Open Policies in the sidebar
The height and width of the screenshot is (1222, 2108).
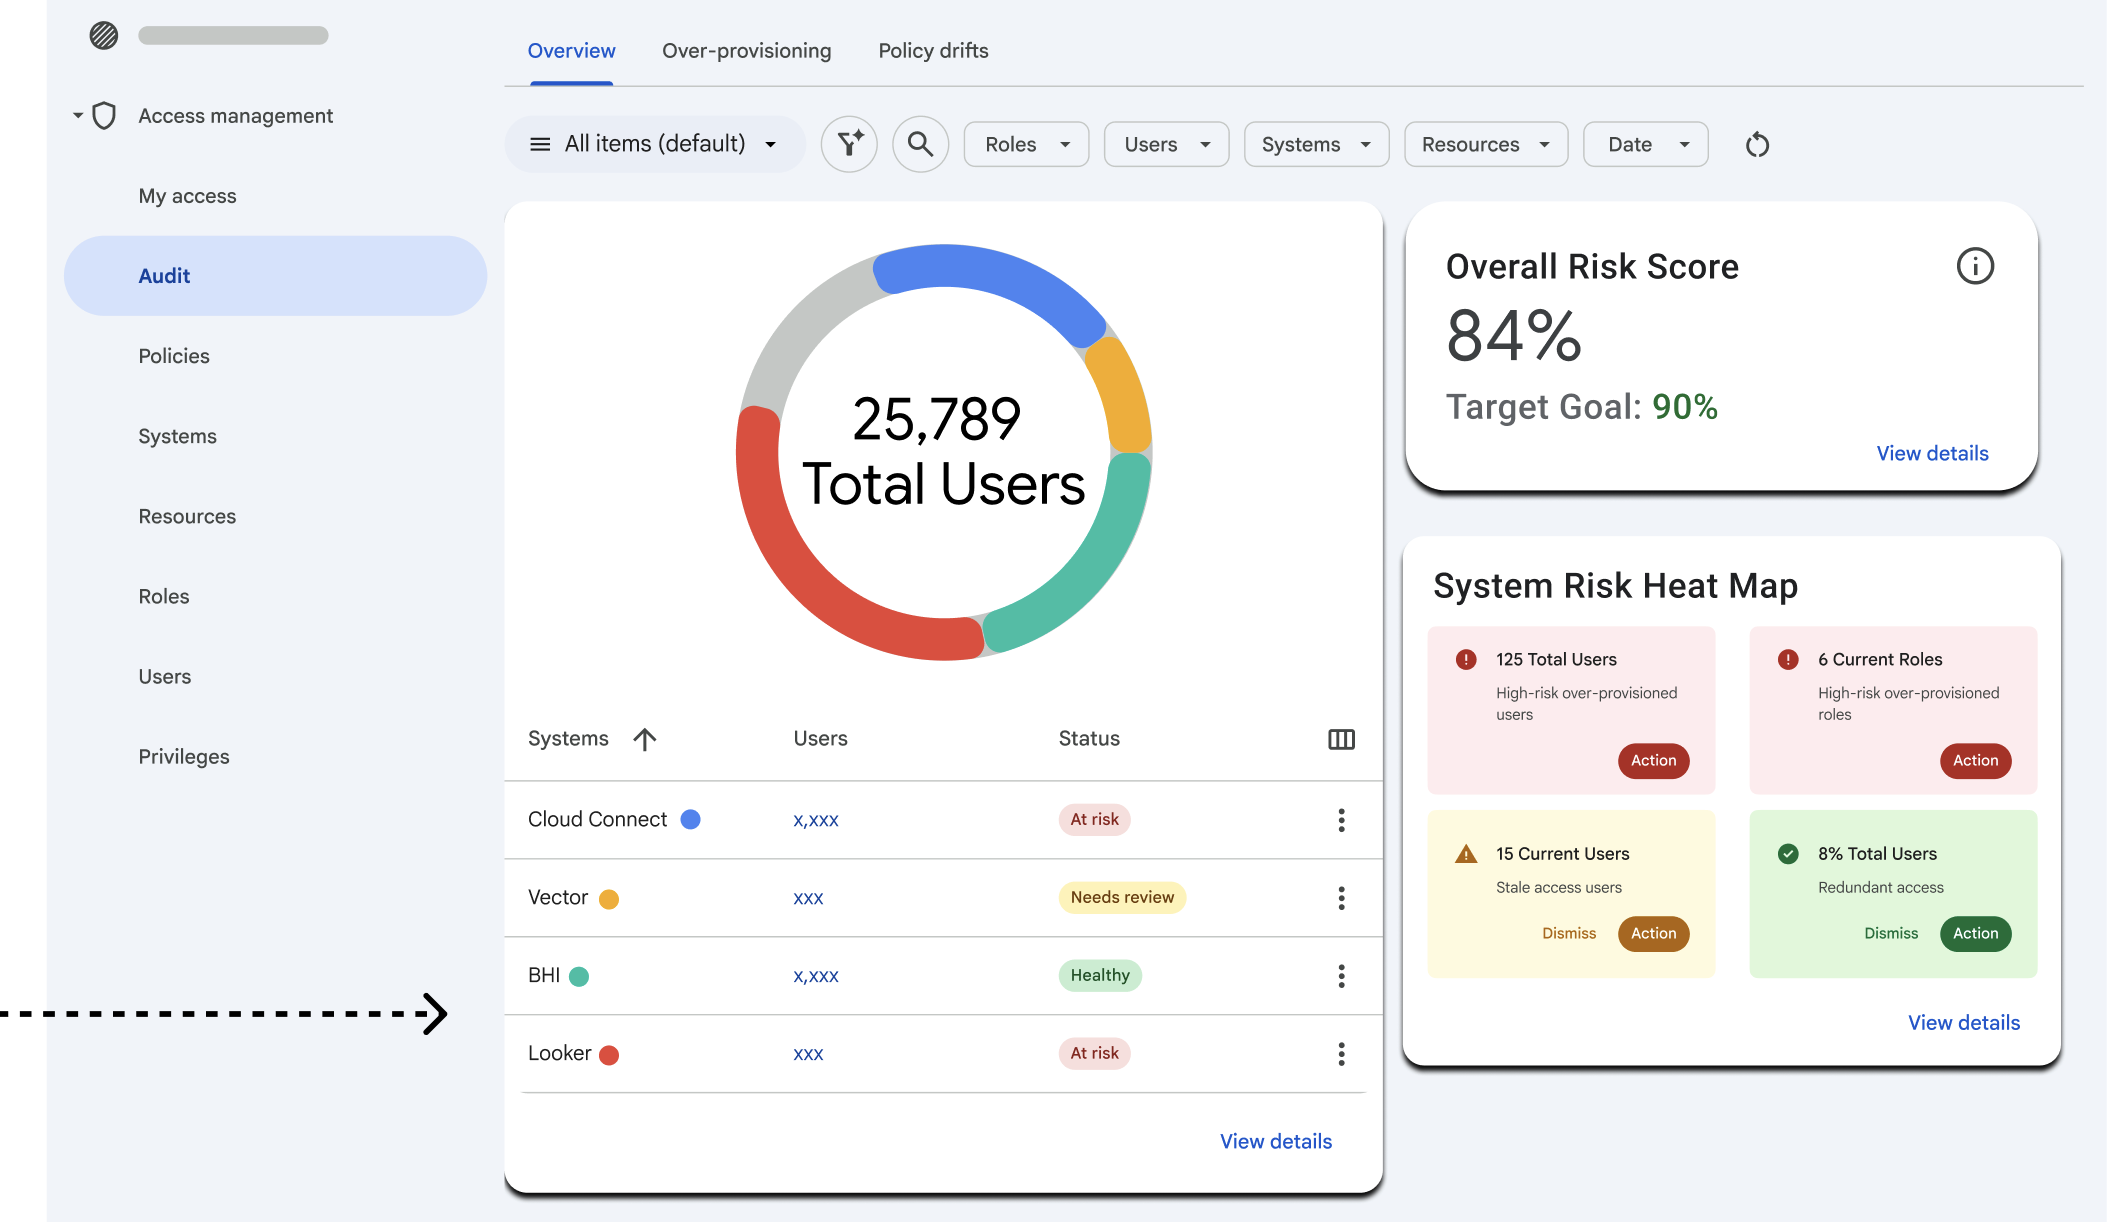[x=174, y=356]
